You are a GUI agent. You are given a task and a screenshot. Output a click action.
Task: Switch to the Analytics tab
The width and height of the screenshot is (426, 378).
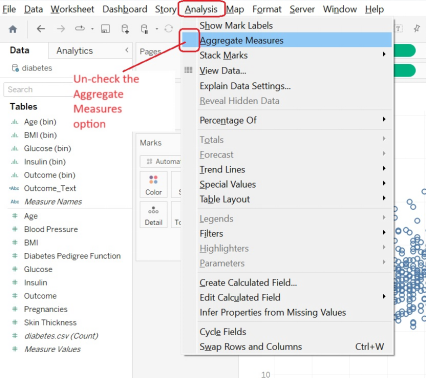point(75,51)
